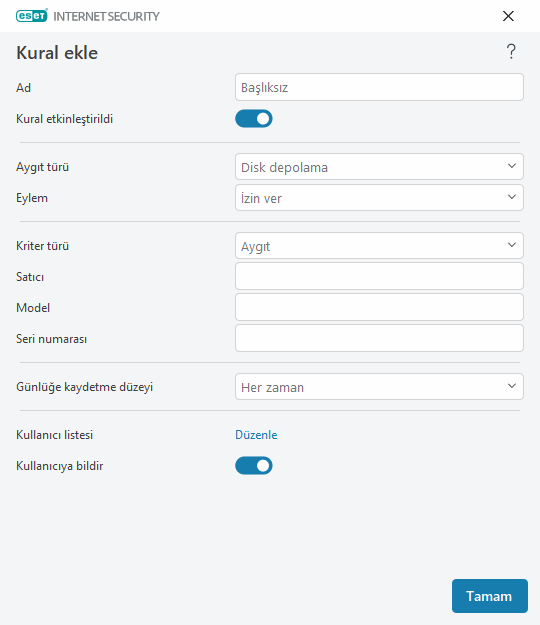Confirm with the Tamam button
This screenshot has width=540, height=625.
tap(490, 596)
